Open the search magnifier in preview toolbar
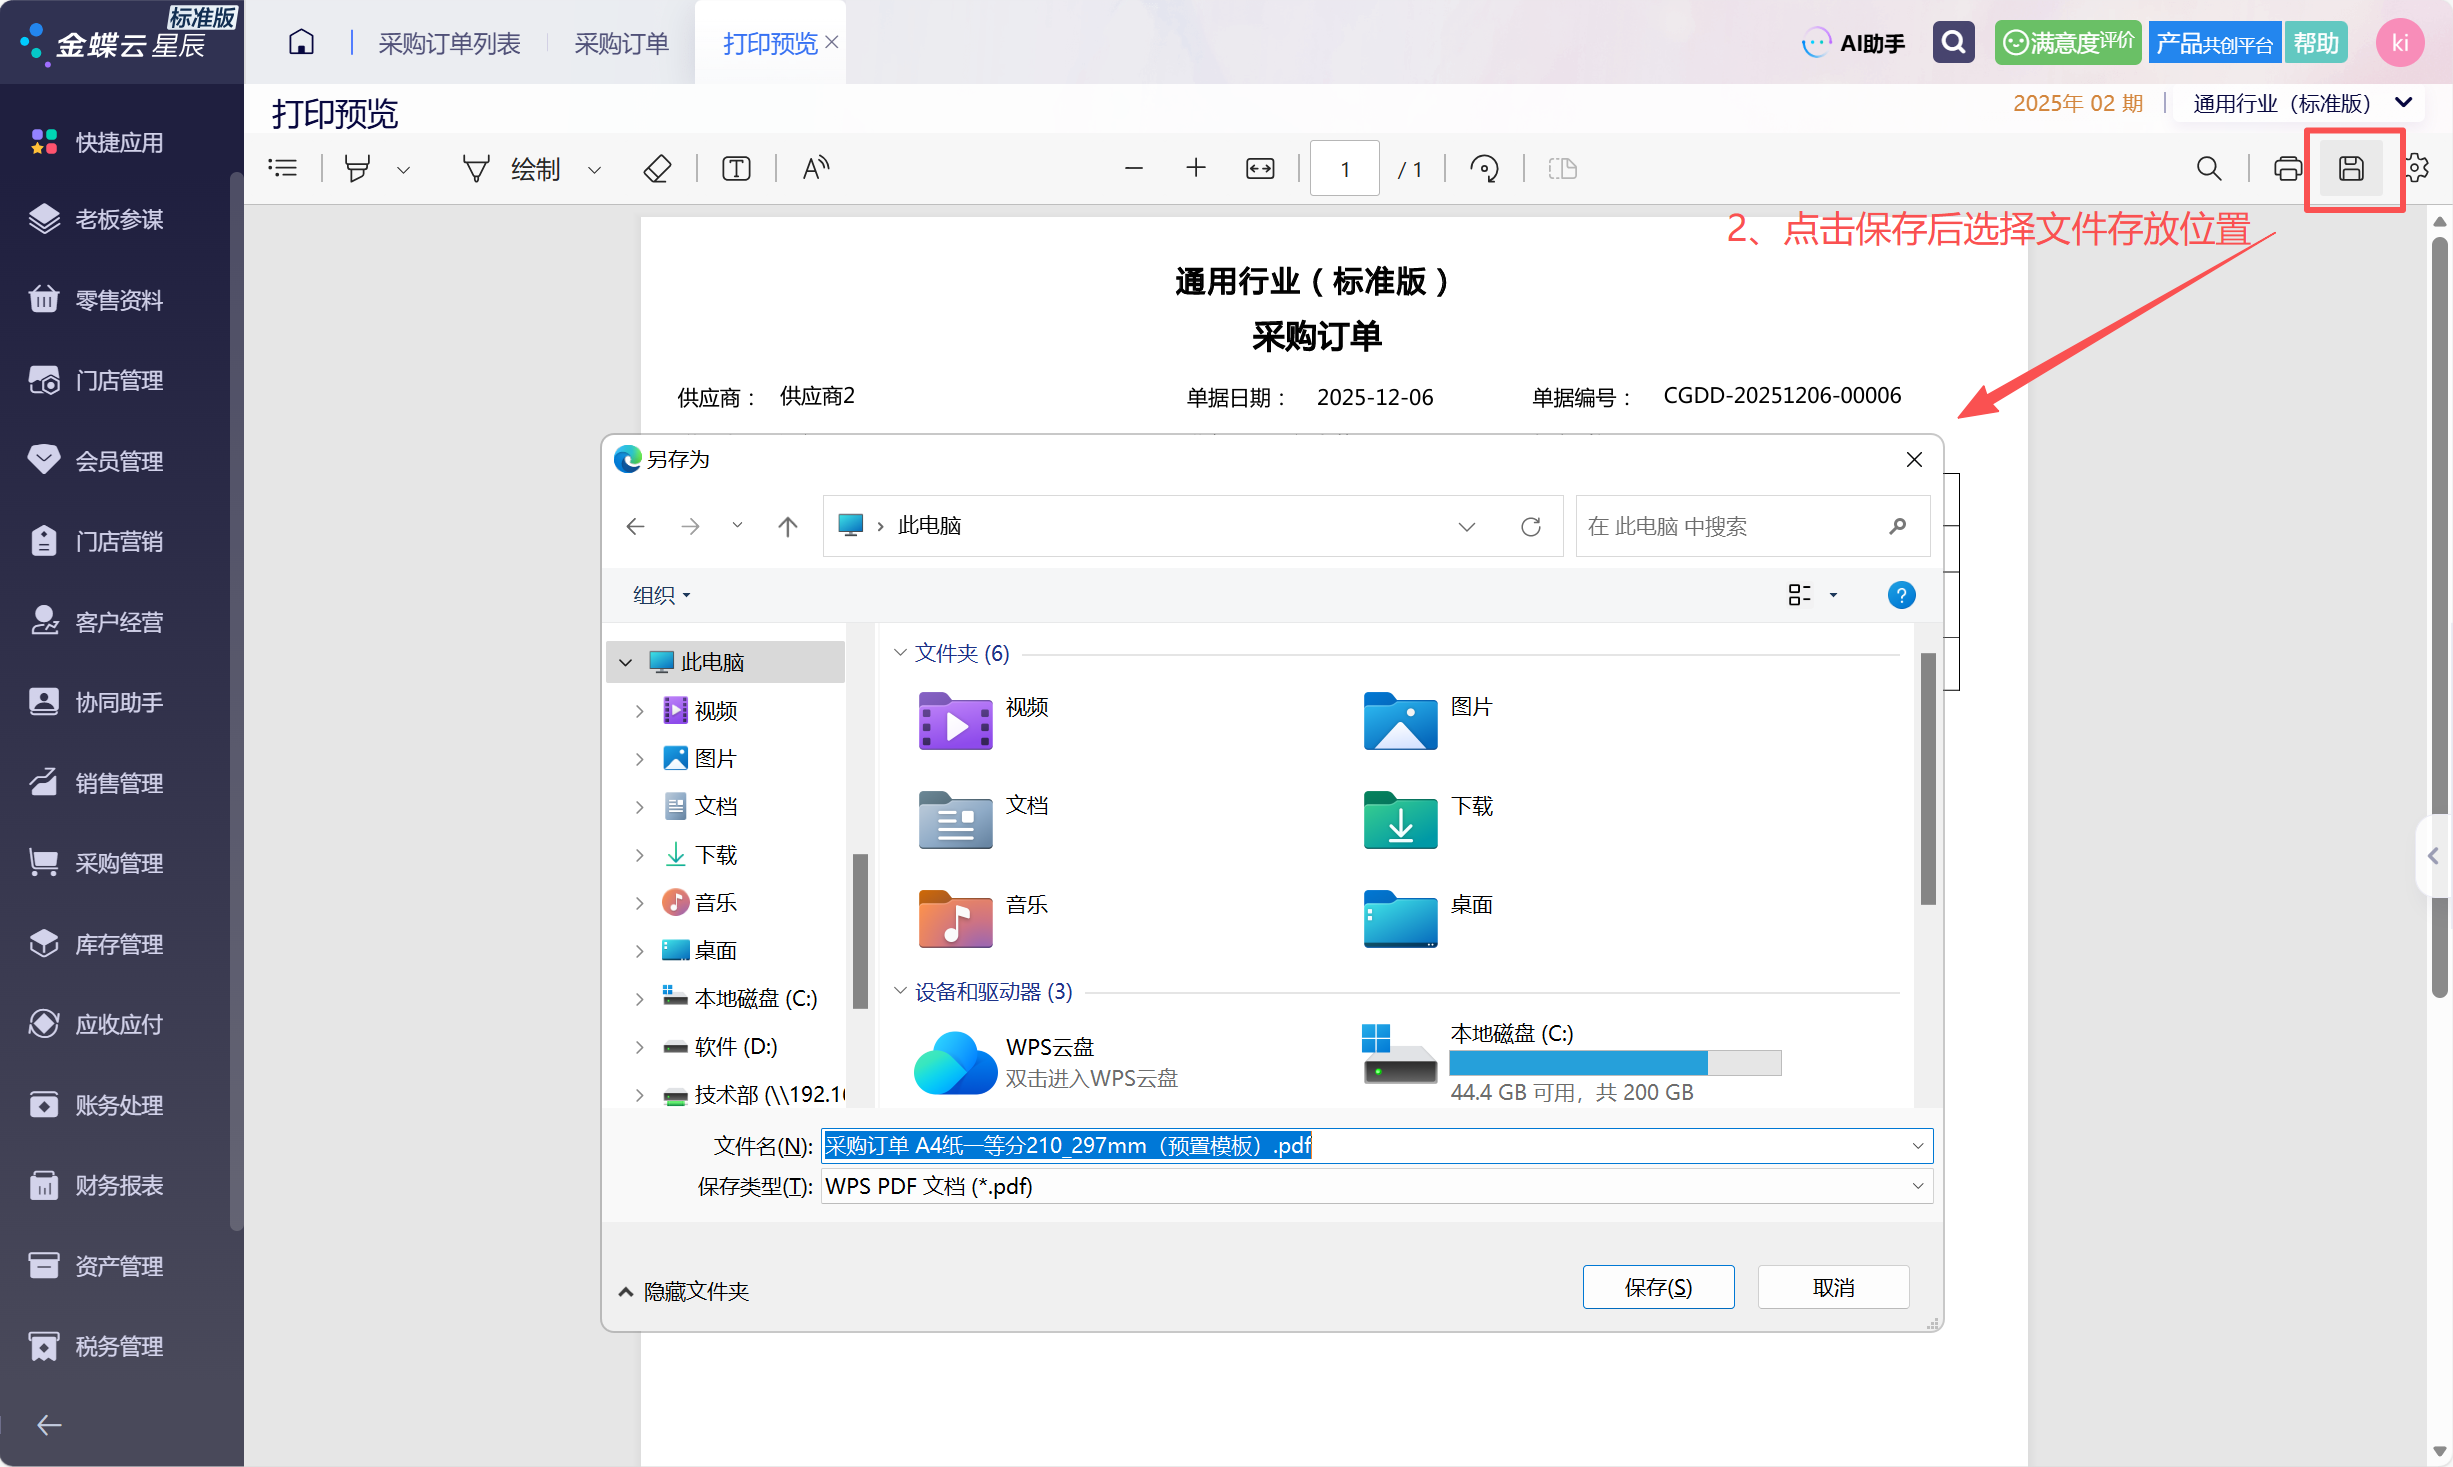 coord(2209,168)
